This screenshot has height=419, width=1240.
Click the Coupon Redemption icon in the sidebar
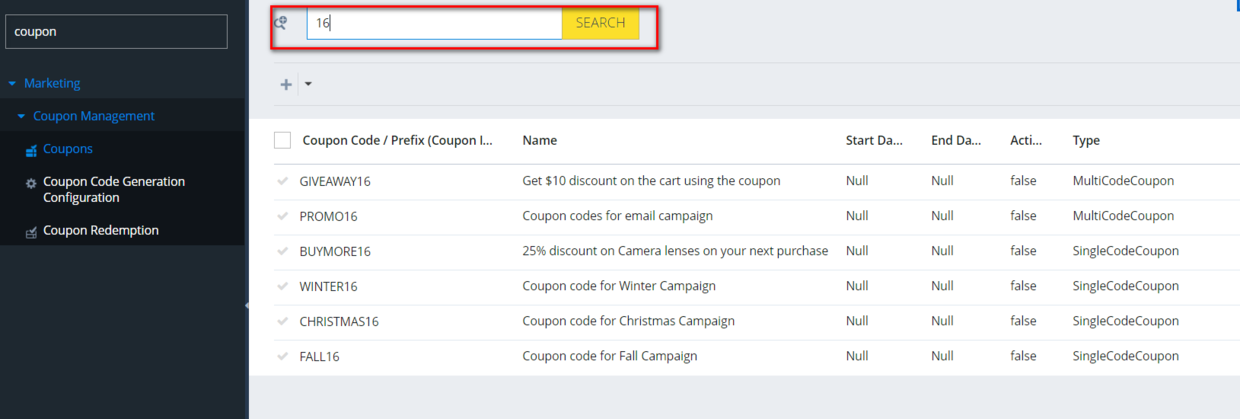[x=31, y=231]
